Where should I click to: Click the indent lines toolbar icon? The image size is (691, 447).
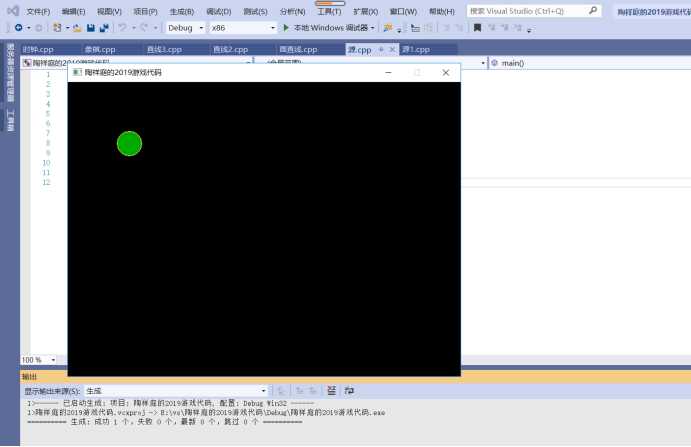click(415, 28)
